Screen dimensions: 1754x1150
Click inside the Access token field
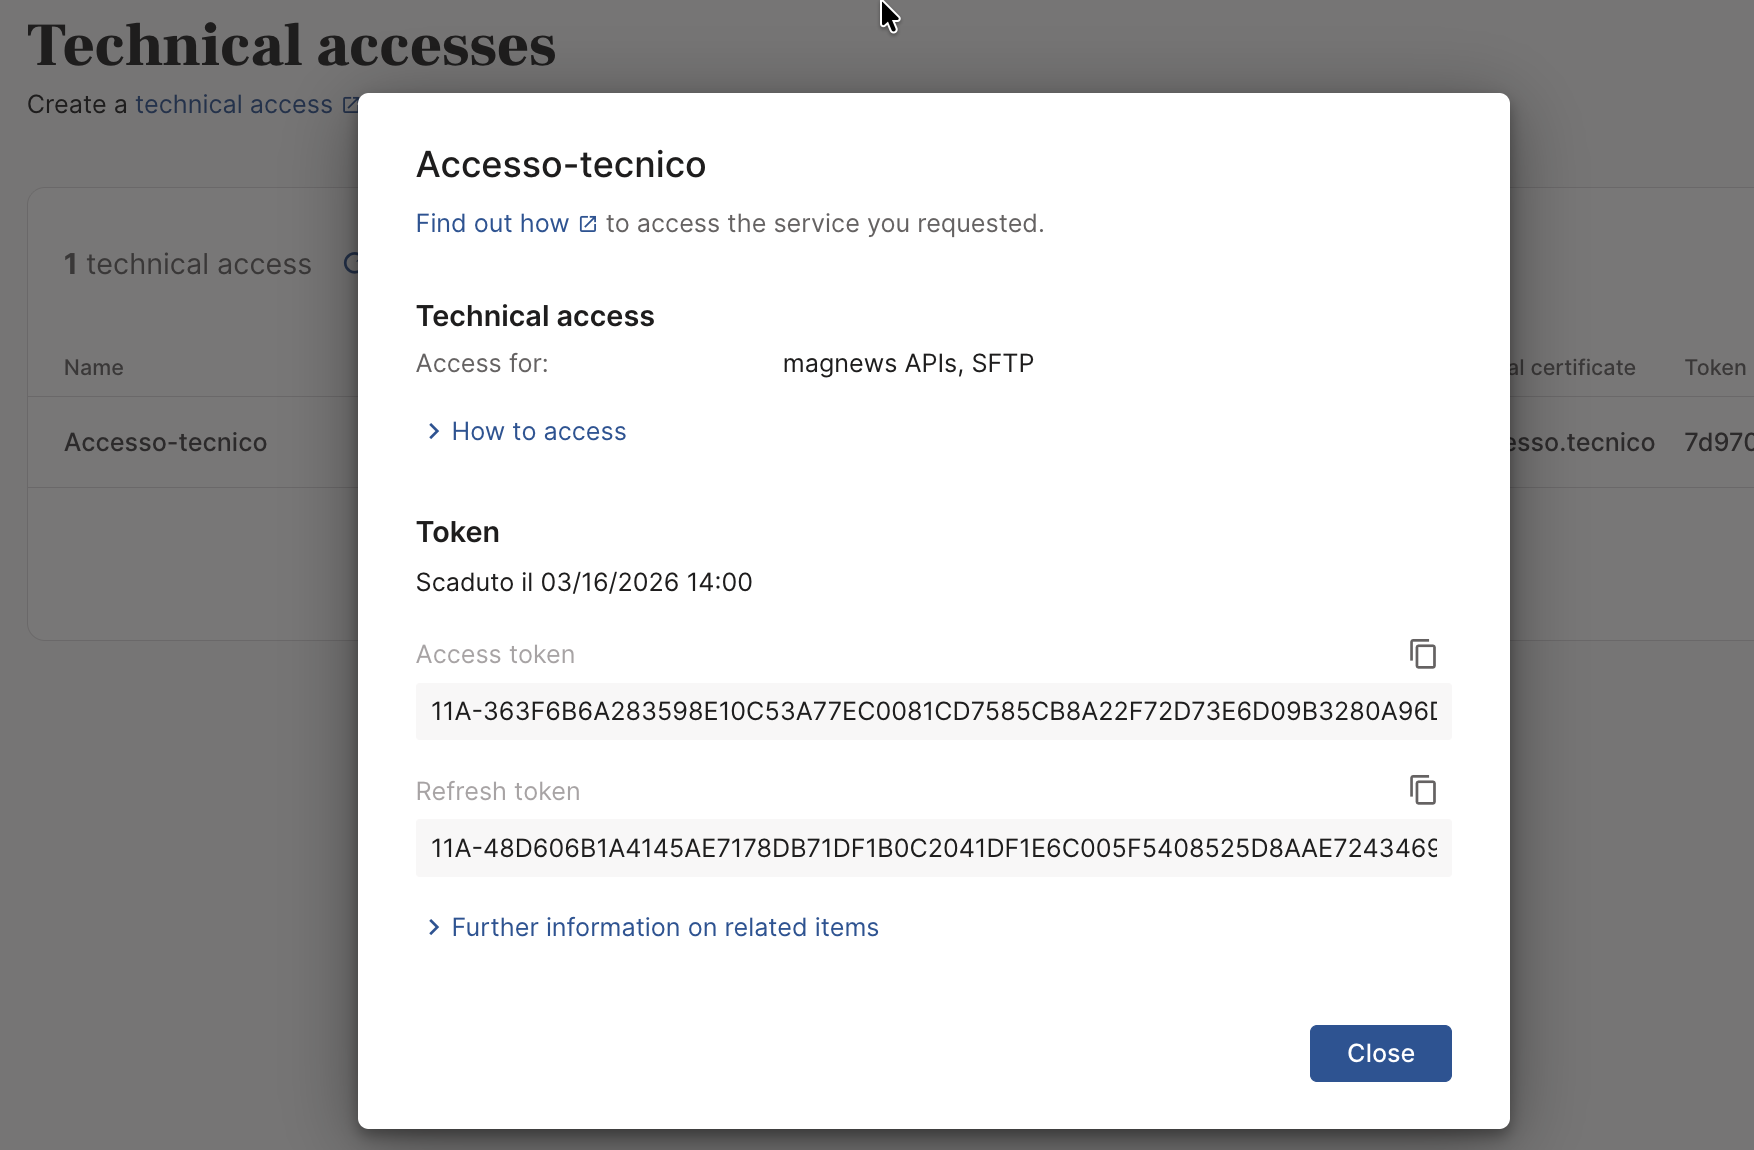(932, 711)
